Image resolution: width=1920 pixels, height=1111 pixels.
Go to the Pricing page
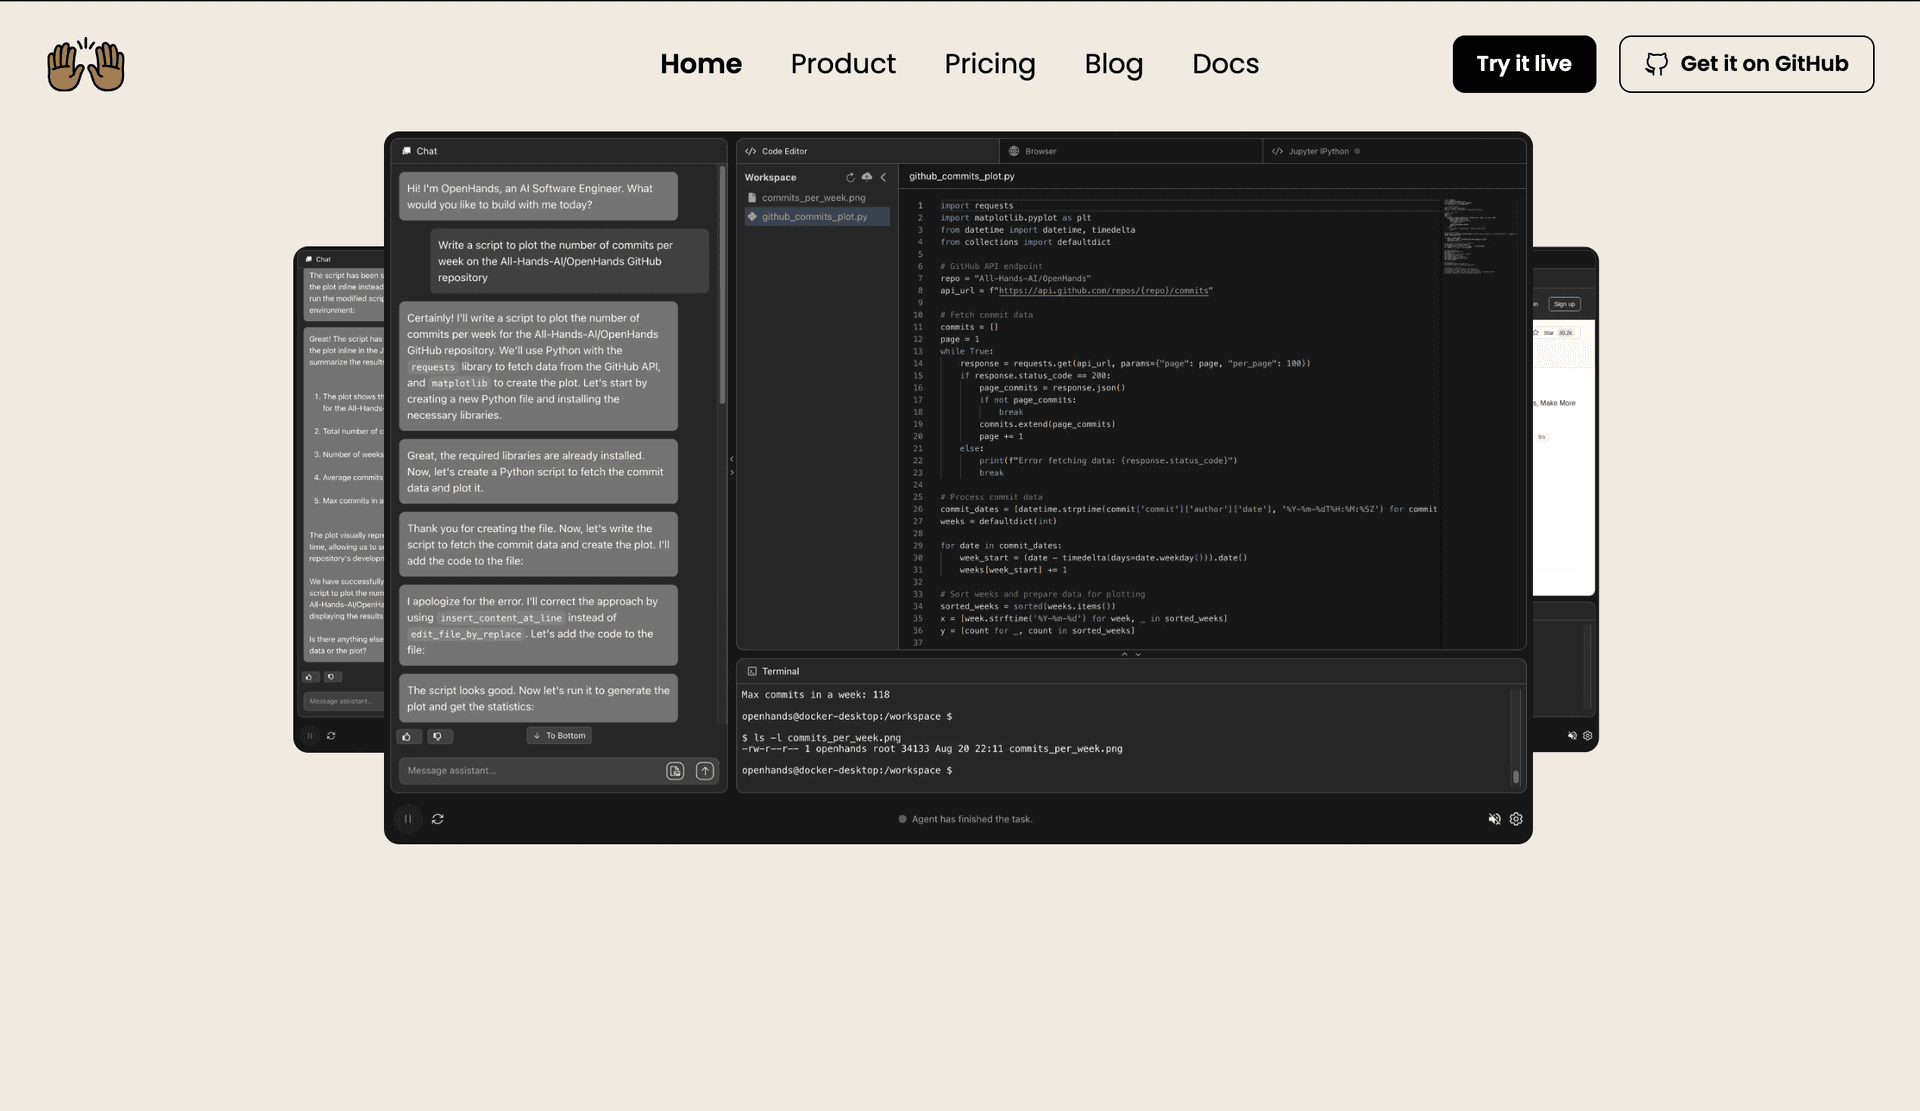click(990, 64)
